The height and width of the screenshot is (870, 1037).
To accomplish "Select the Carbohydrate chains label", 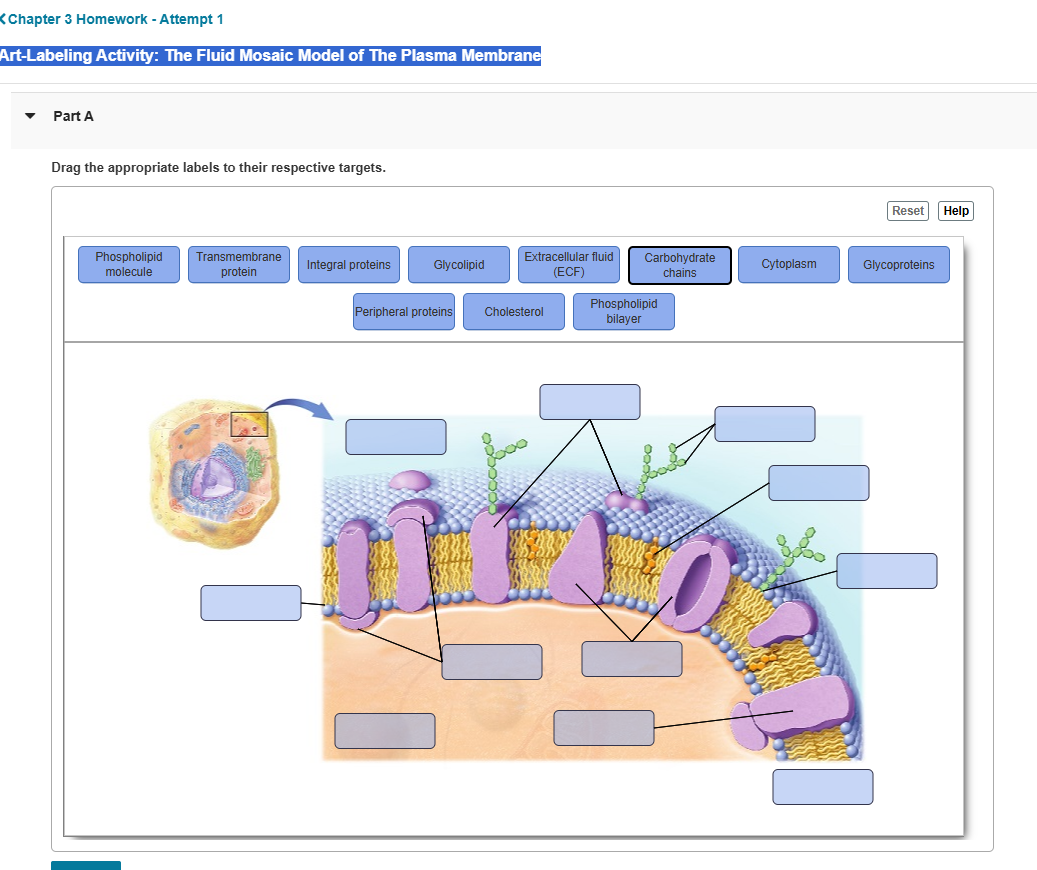I will (679, 264).
